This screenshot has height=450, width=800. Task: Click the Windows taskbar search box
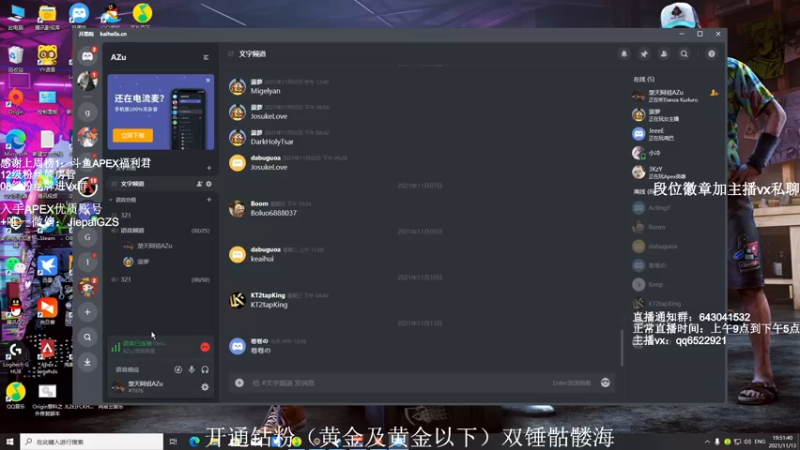[92, 441]
